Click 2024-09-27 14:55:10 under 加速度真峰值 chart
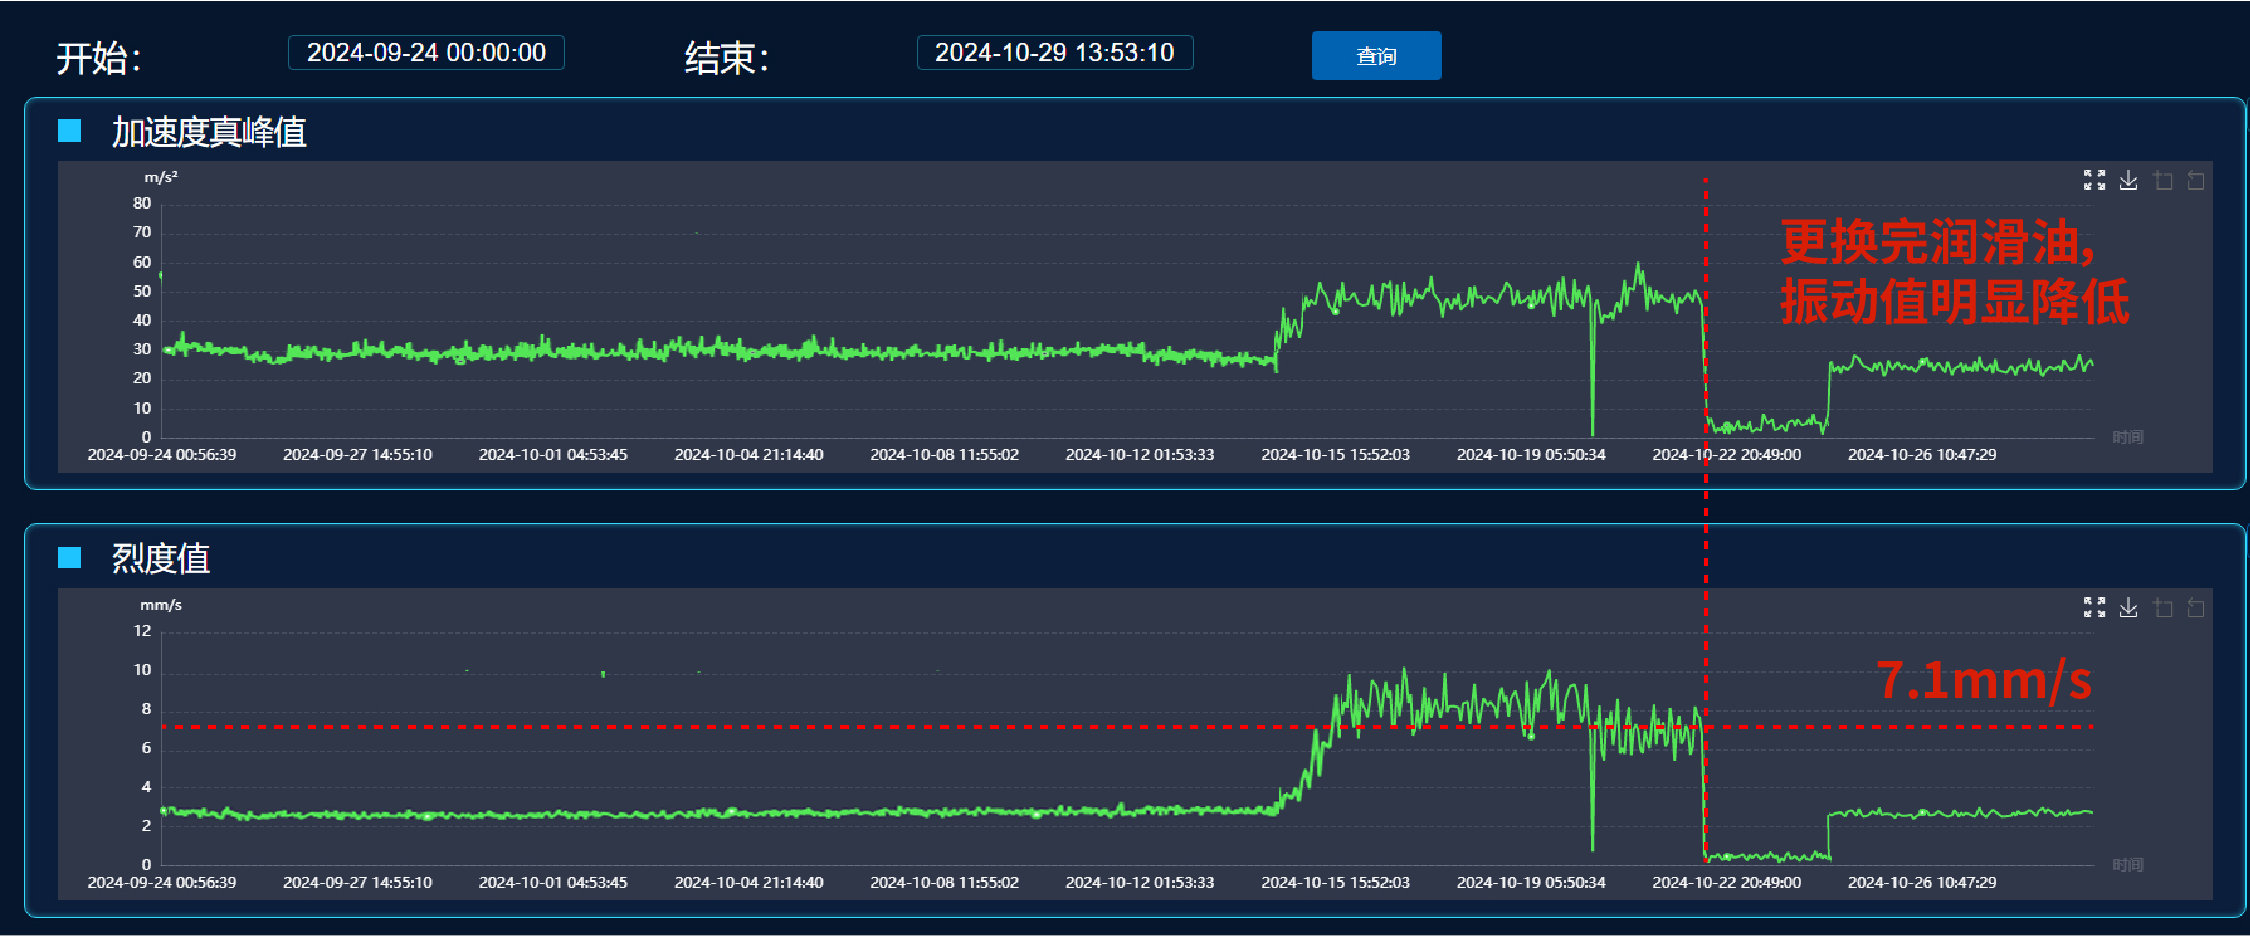The height and width of the screenshot is (936, 2250). click(x=357, y=454)
